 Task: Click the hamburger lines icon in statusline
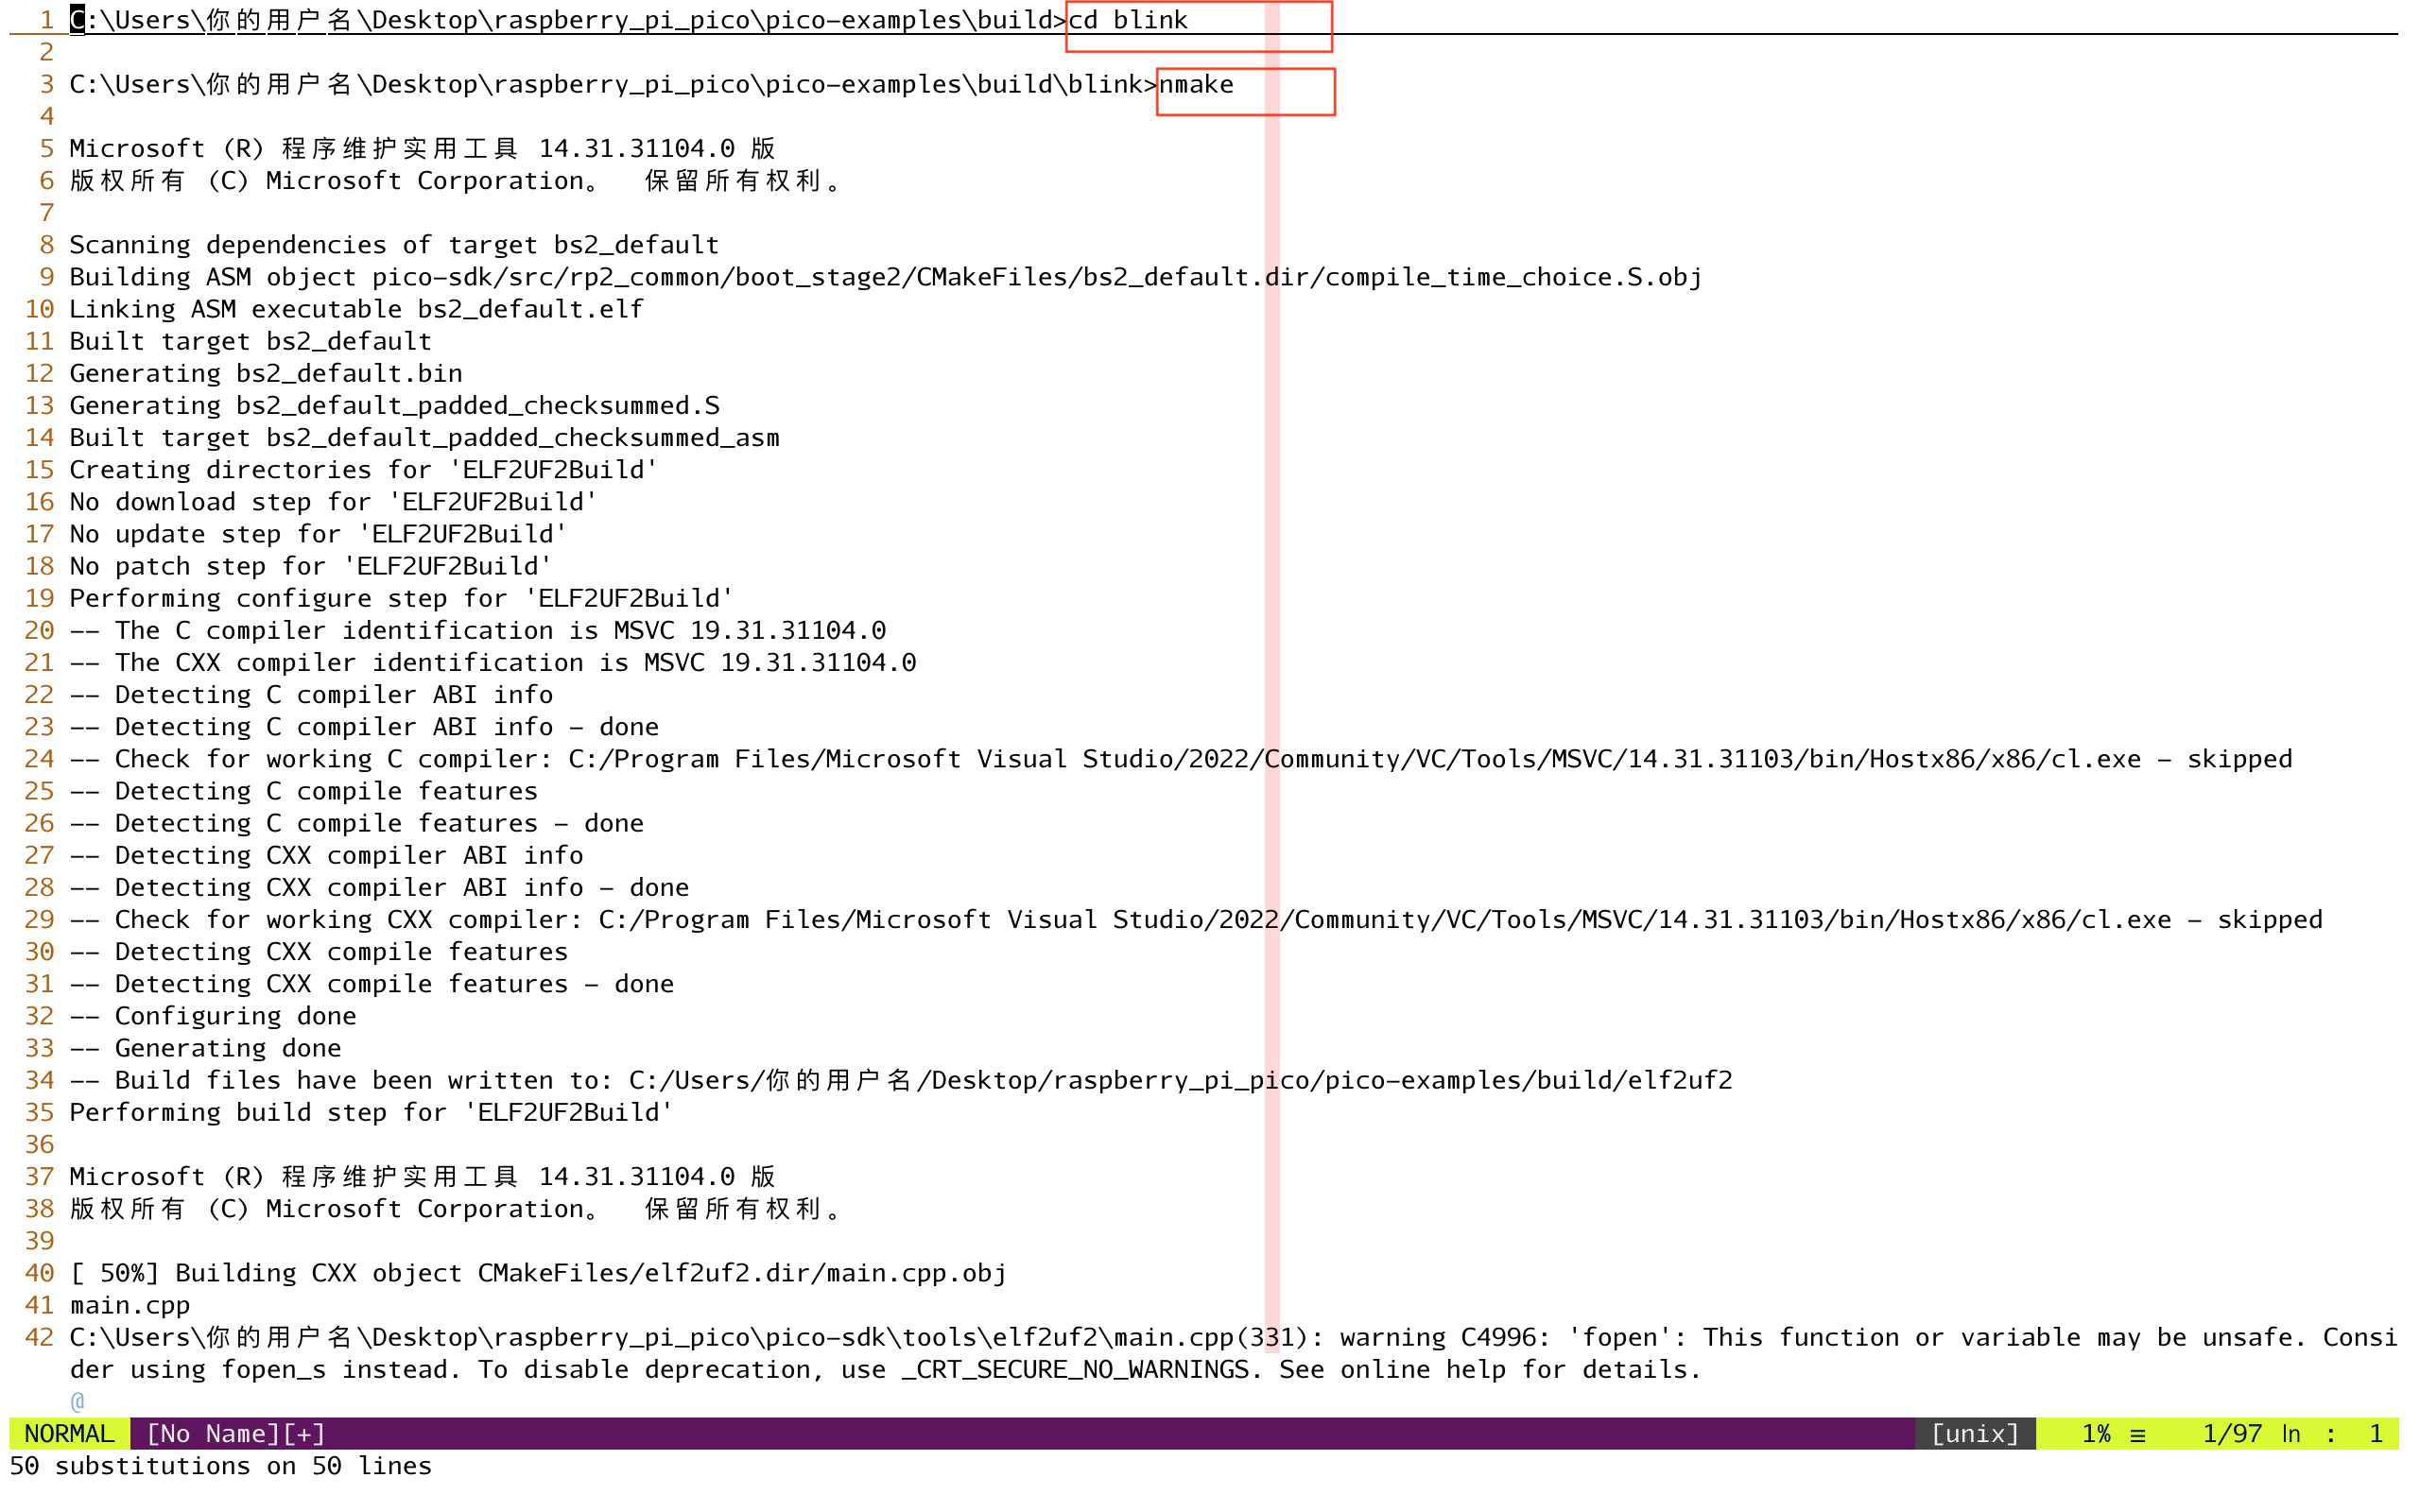click(2138, 1435)
